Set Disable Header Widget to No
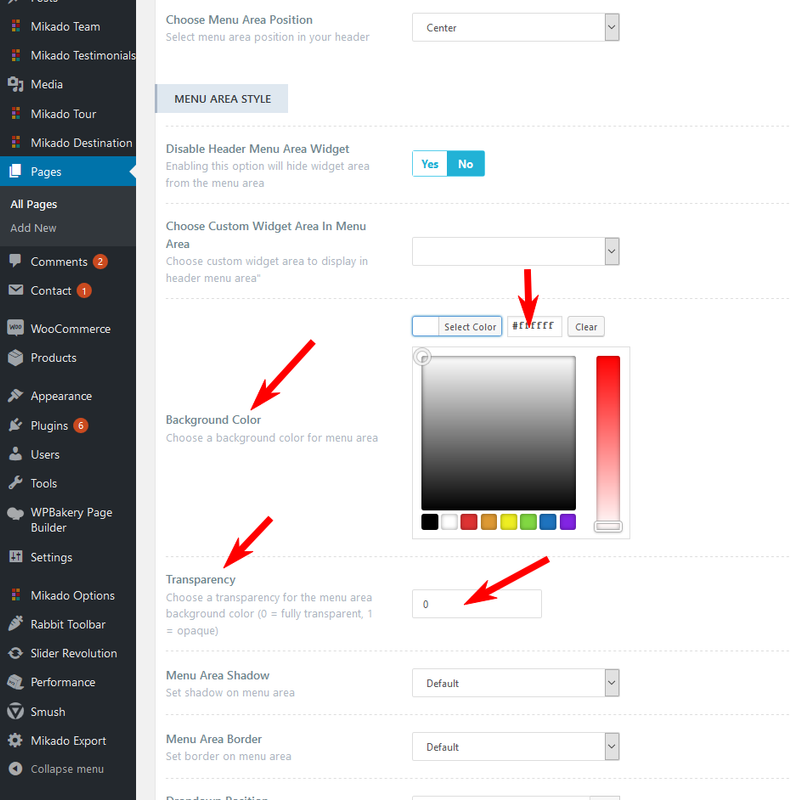Viewport: 791px width, 800px height. 465,164
